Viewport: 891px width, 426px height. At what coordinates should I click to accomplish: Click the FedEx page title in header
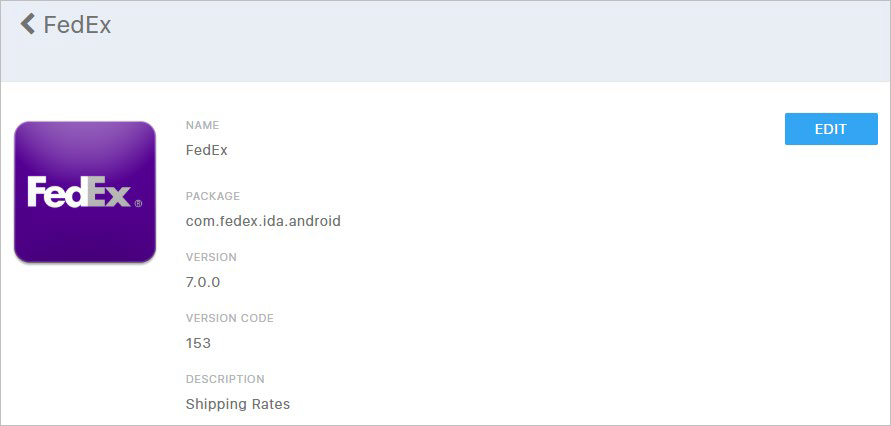77,25
